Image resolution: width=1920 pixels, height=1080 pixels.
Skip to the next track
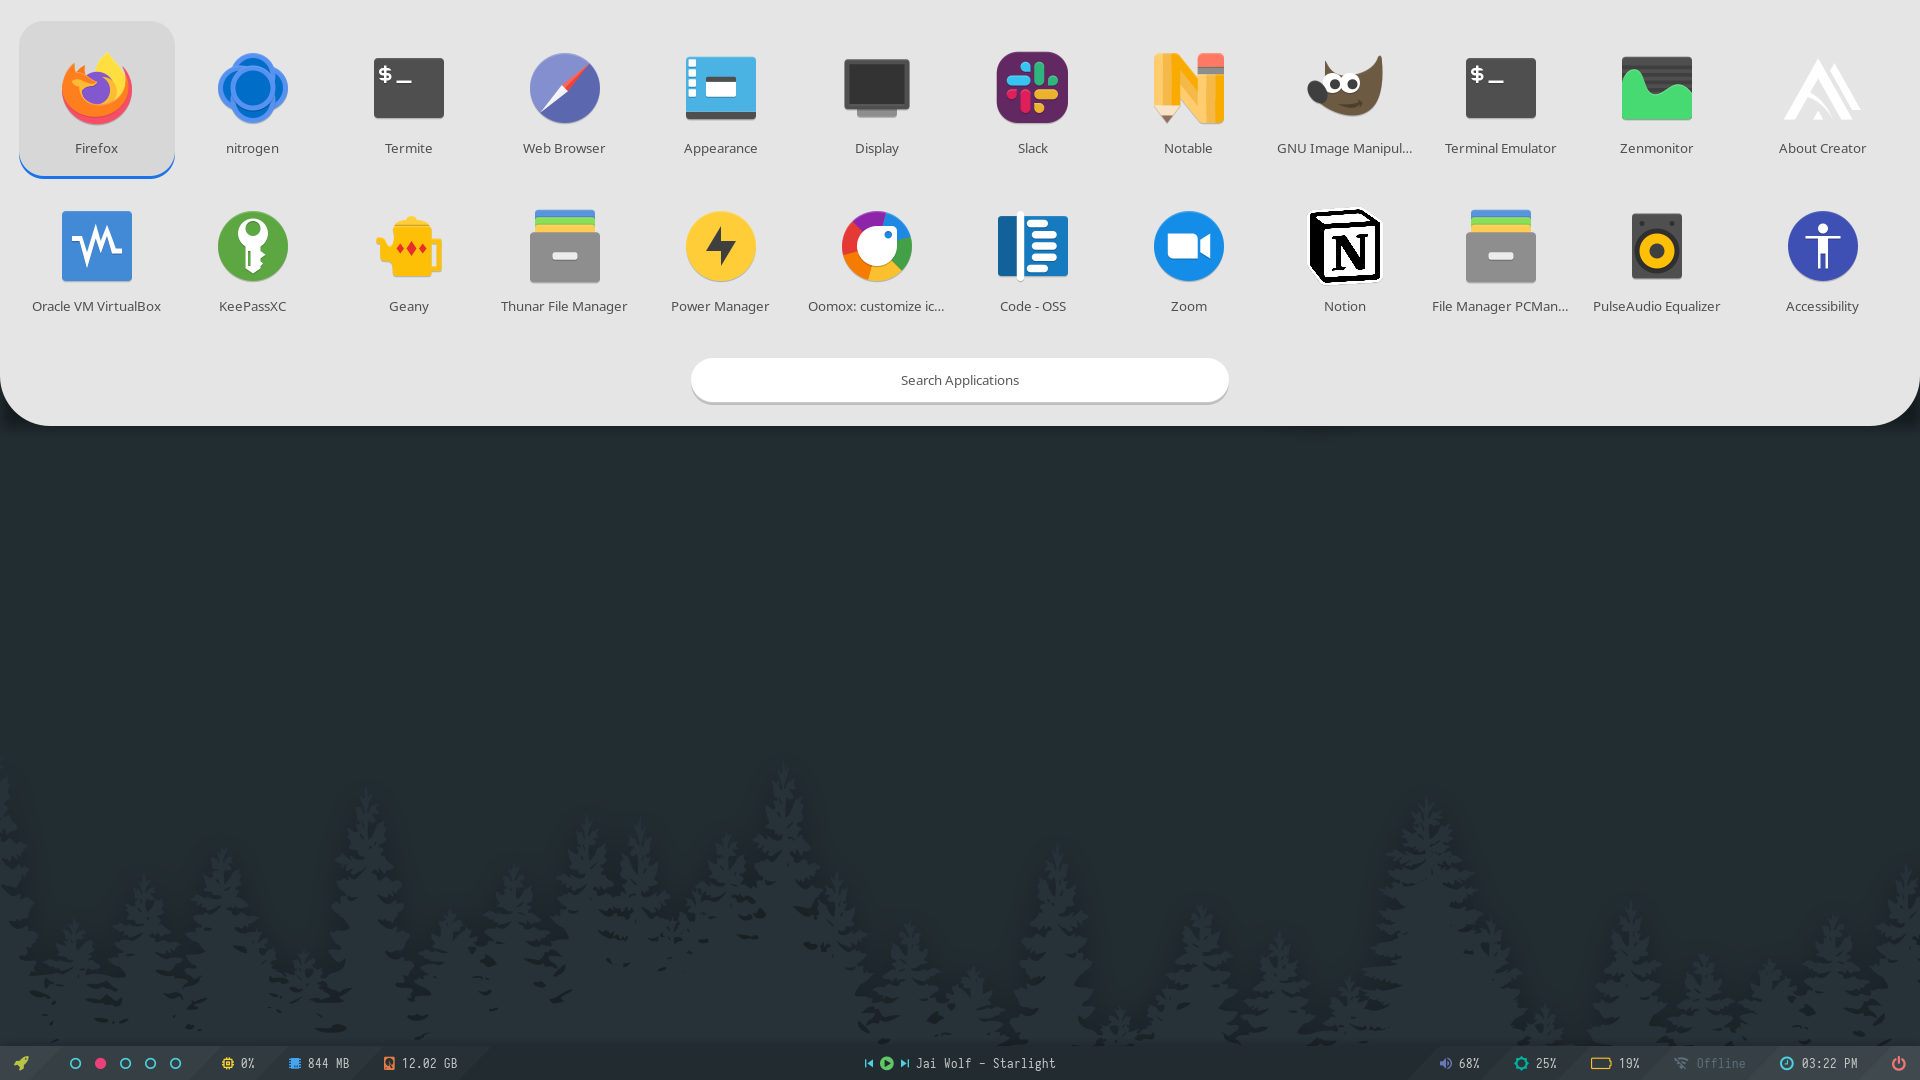[x=905, y=1063]
